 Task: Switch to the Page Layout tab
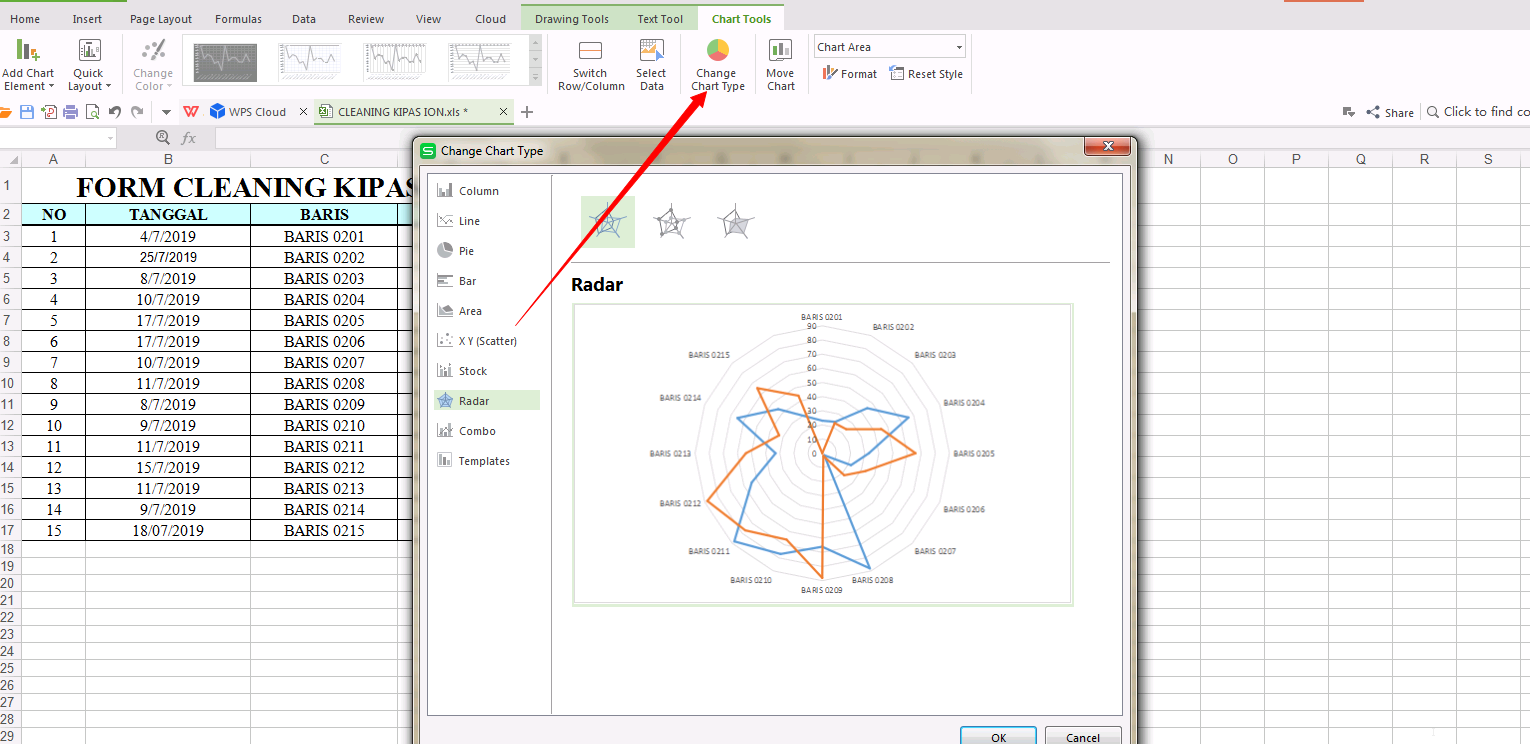[161, 19]
